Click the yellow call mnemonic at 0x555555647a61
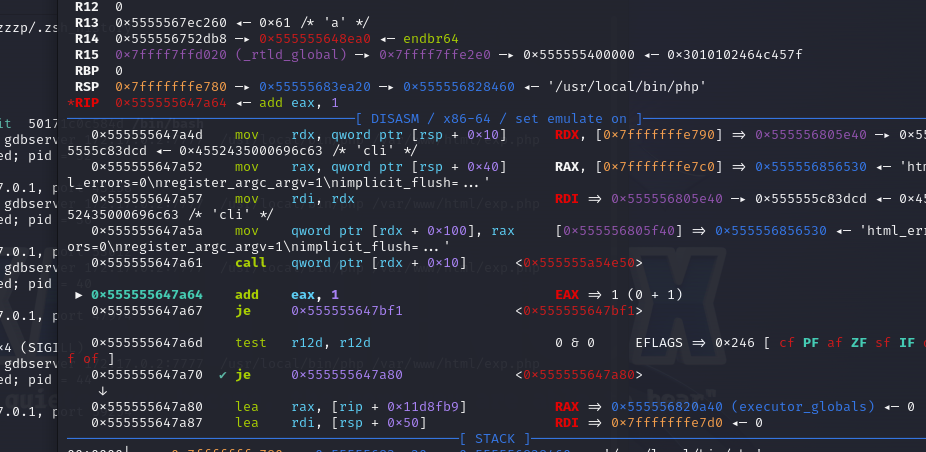Viewport: 926px width, 452px height. click(x=251, y=263)
